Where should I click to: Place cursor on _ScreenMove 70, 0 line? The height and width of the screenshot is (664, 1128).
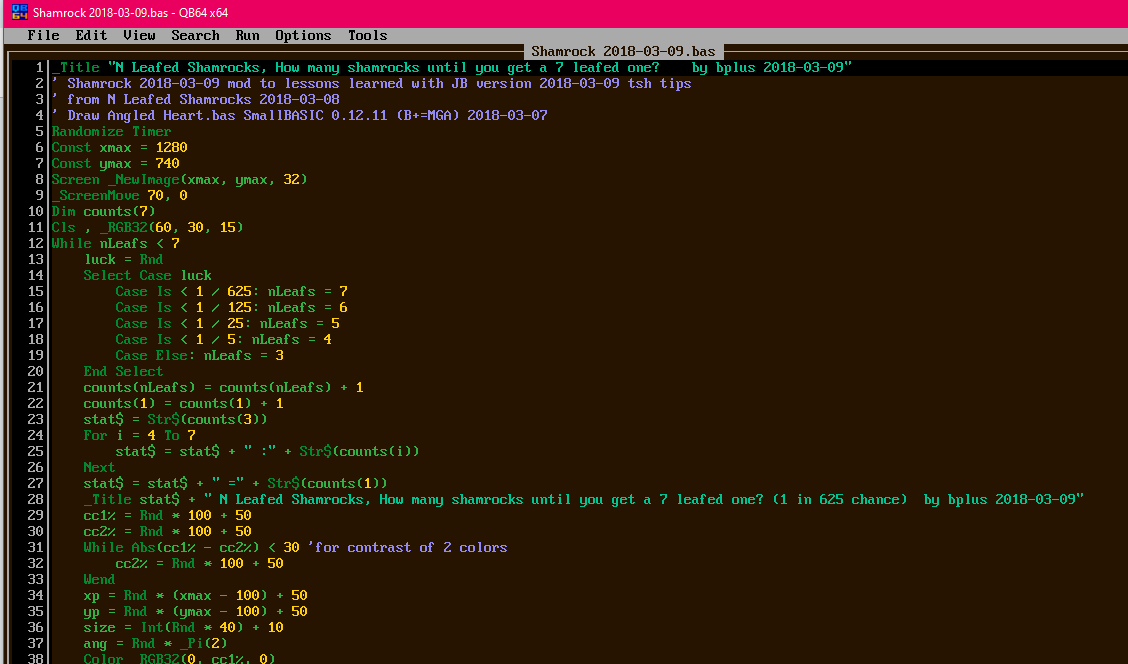pos(119,195)
